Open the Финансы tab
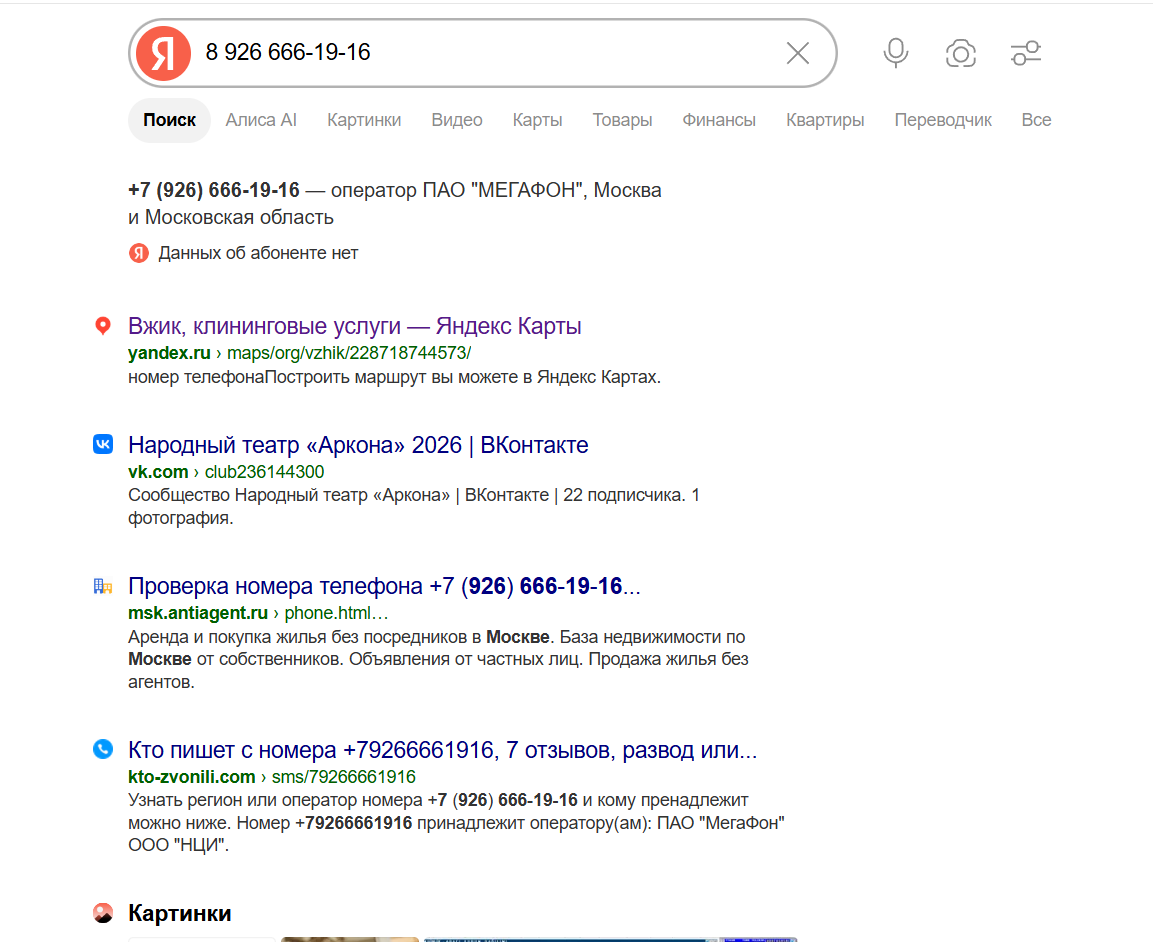The height and width of the screenshot is (942, 1153). tap(718, 120)
